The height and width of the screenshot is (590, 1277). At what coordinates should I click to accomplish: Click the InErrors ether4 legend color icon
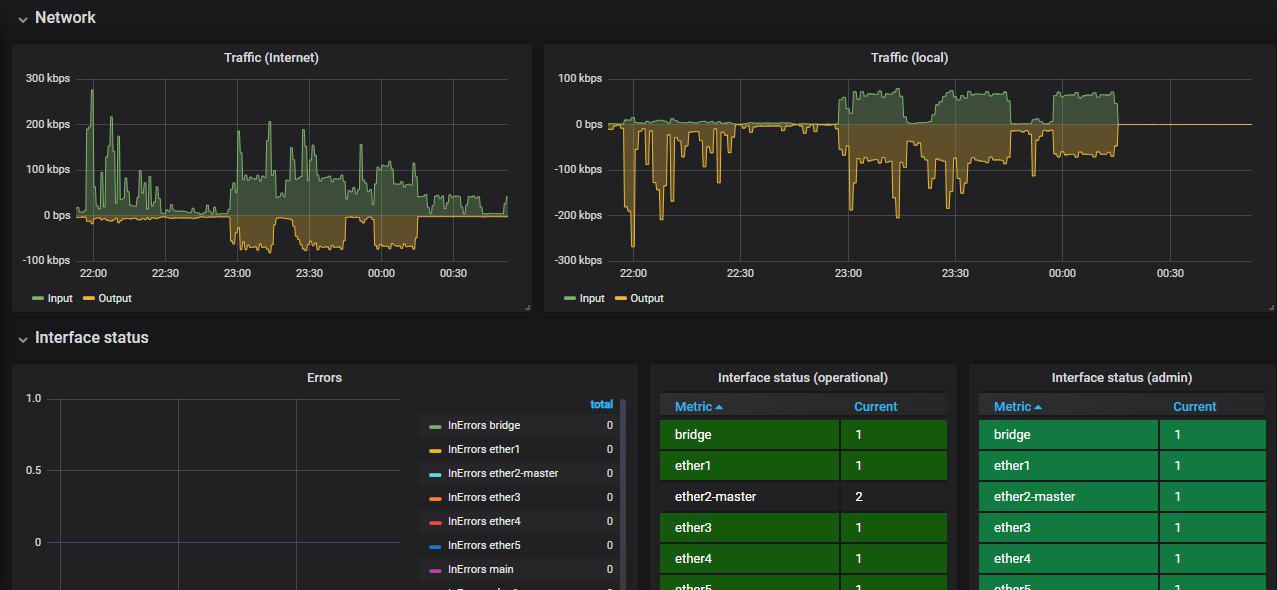(435, 522)
